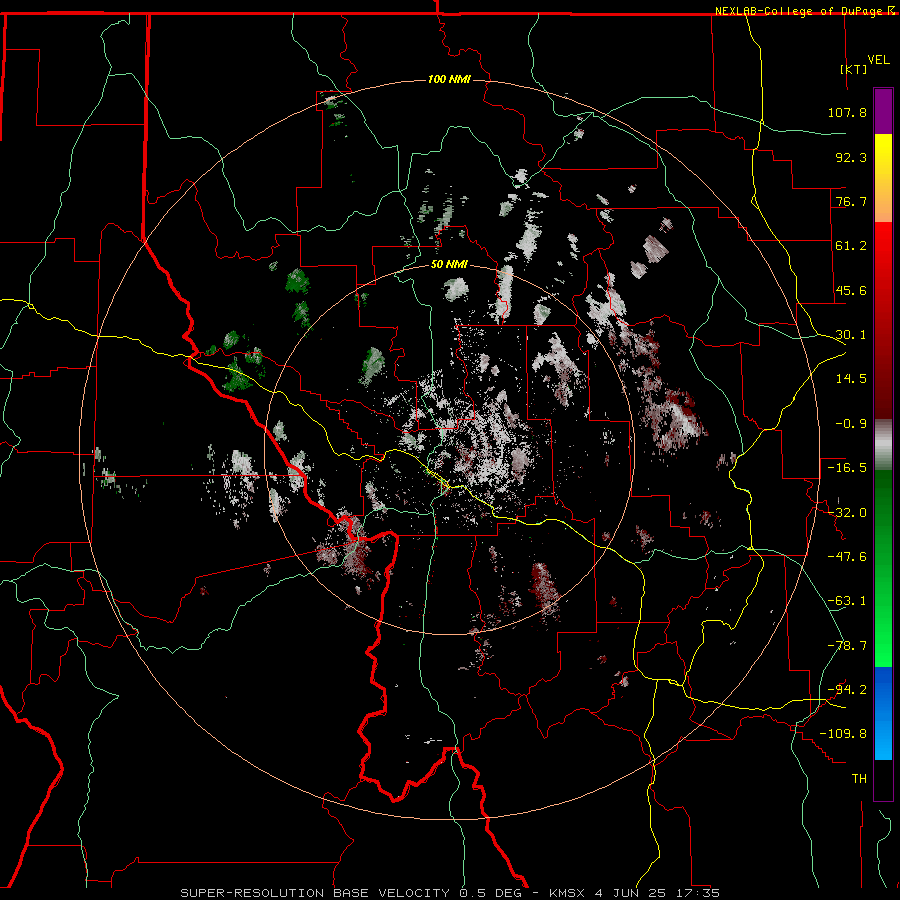Click the -47.6 value on velocity scale

point(847,557)
